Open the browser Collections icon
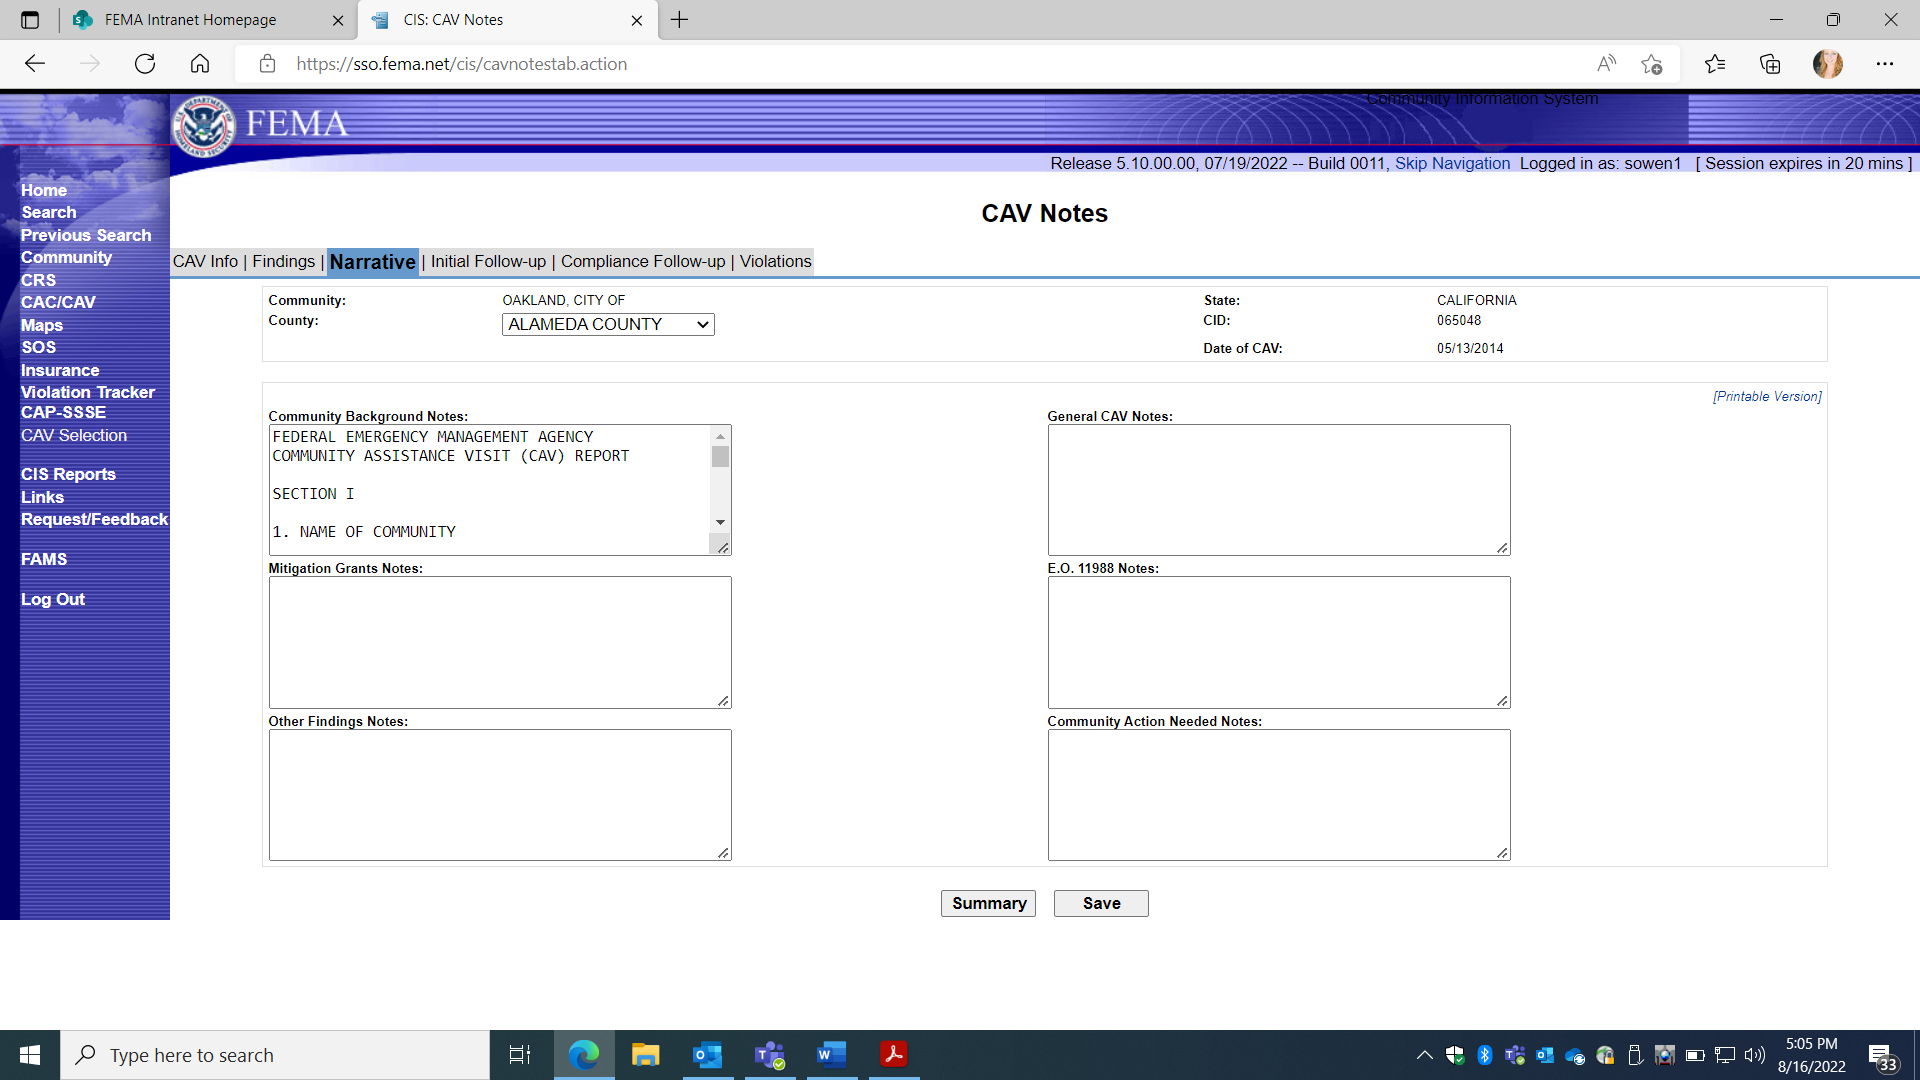The height and width of the screenshot is (1080, 1920). [x=1770, y=64]
